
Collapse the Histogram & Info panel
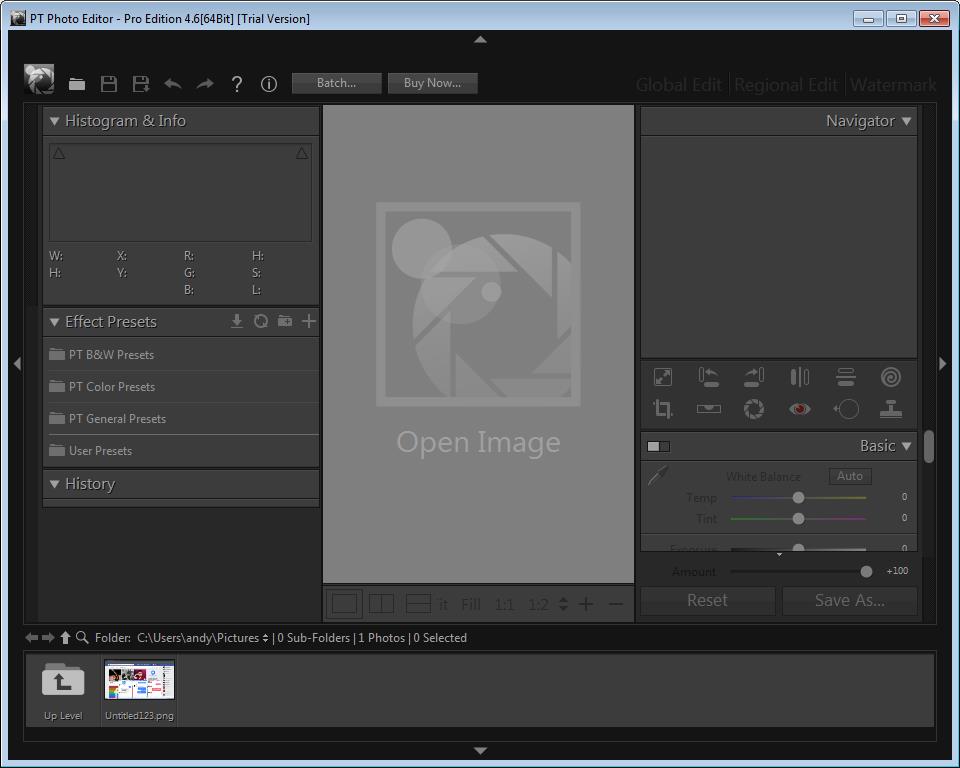pyautogui.click(x=54, y=121)
